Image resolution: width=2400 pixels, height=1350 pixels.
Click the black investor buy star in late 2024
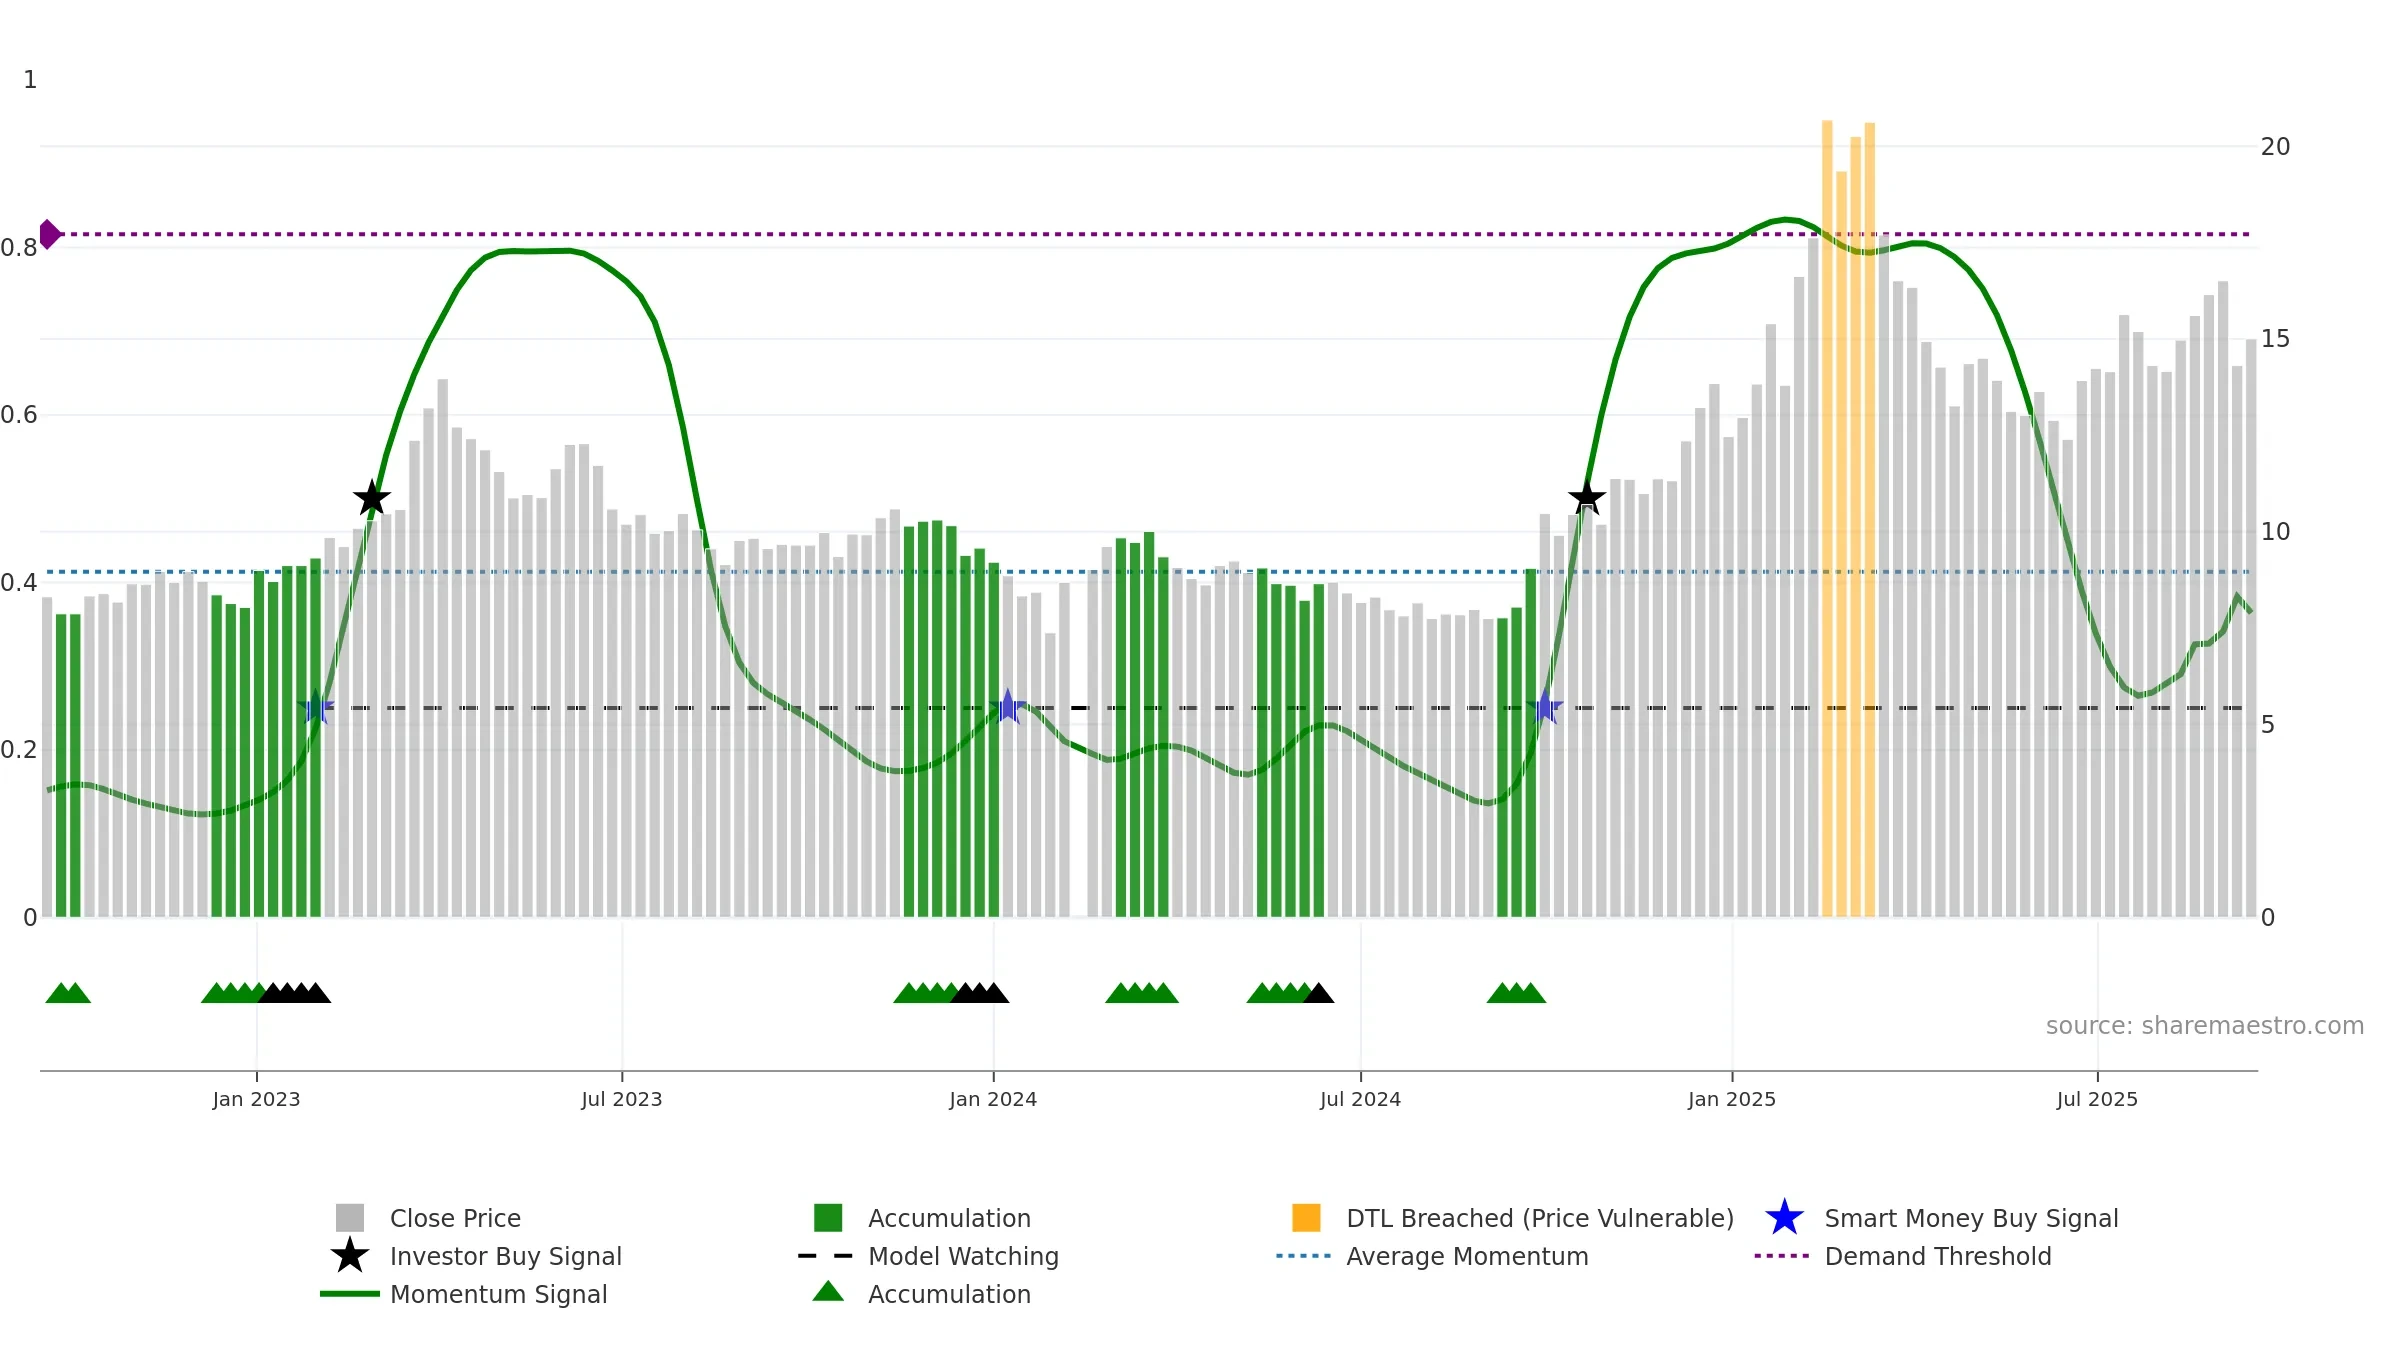(x=1587, y=496)
